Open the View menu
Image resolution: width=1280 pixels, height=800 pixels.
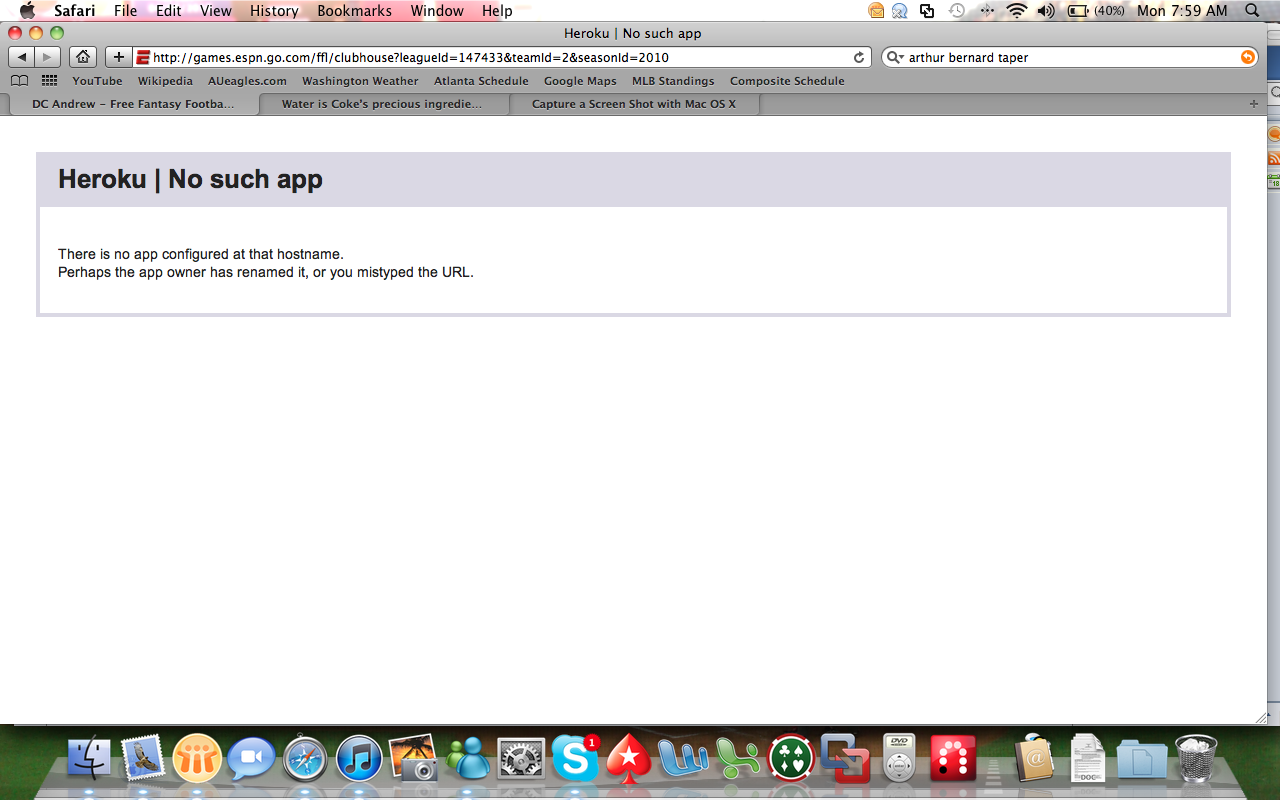tap(215, 11)
